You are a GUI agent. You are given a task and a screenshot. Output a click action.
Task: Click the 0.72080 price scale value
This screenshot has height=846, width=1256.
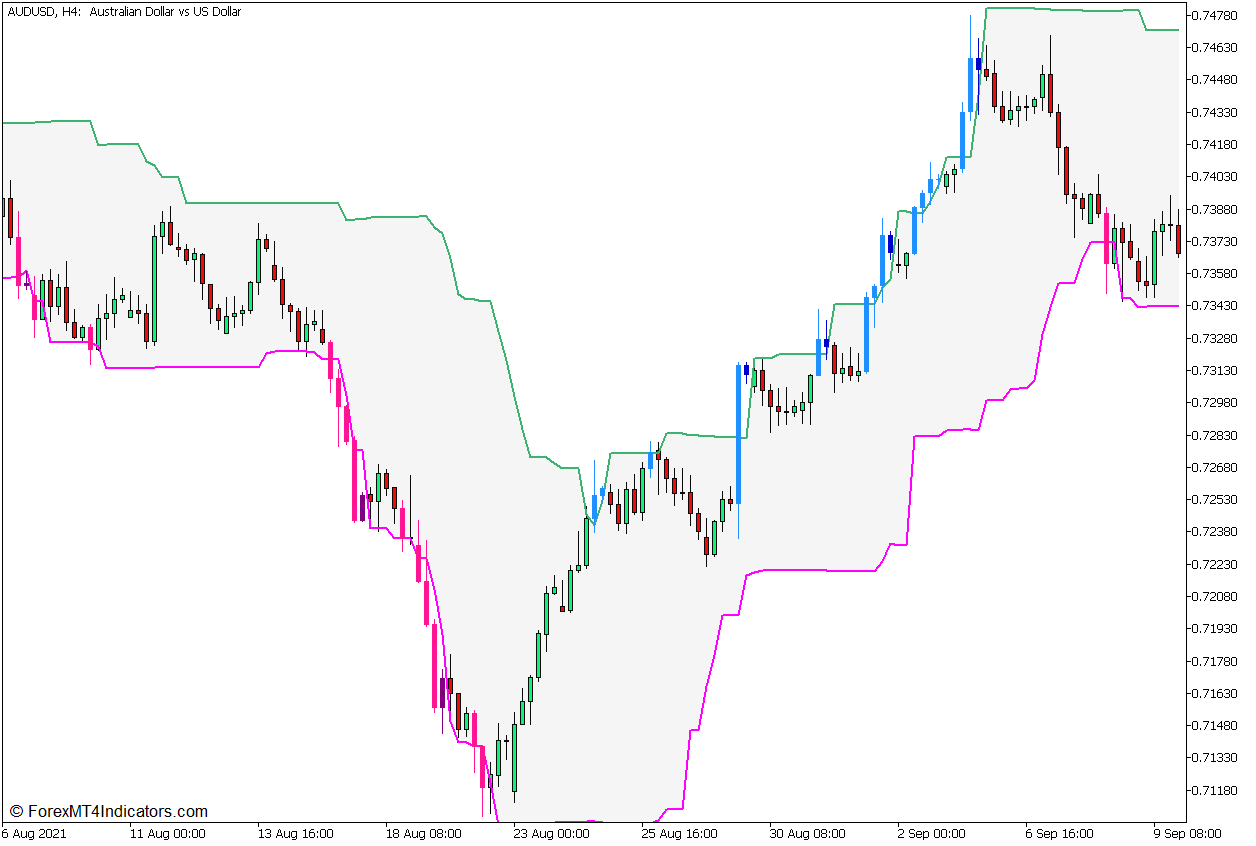click(x=1215, y=596)
